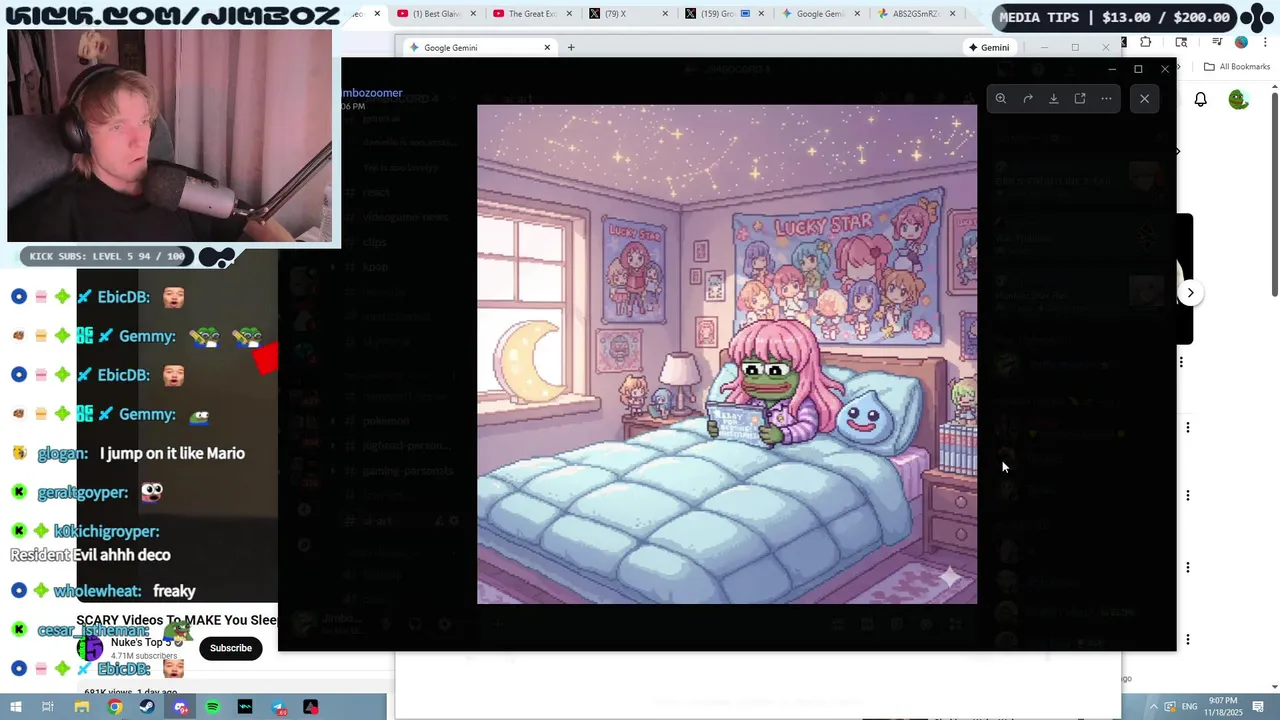The height and width of the screenshot is (720, 1280).
Task: Click the browser page vertical scrollbar
Action: 1274,192
